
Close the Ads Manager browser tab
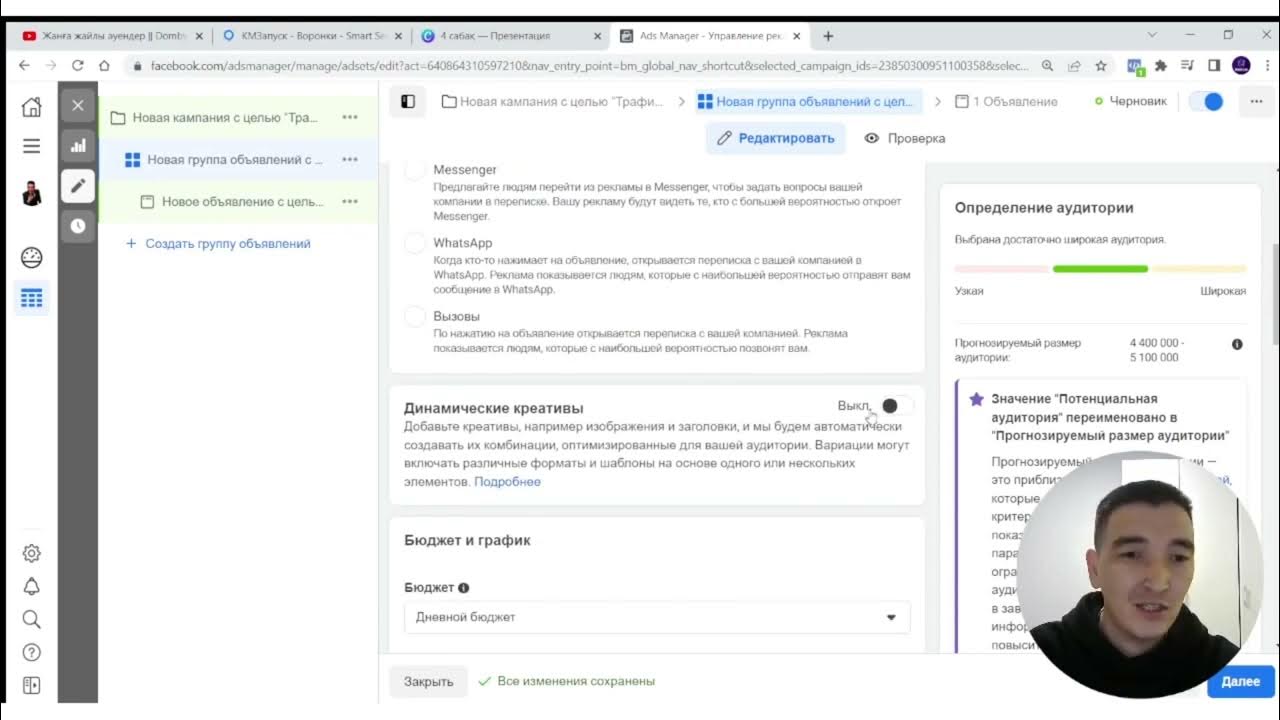coord(797,36)
